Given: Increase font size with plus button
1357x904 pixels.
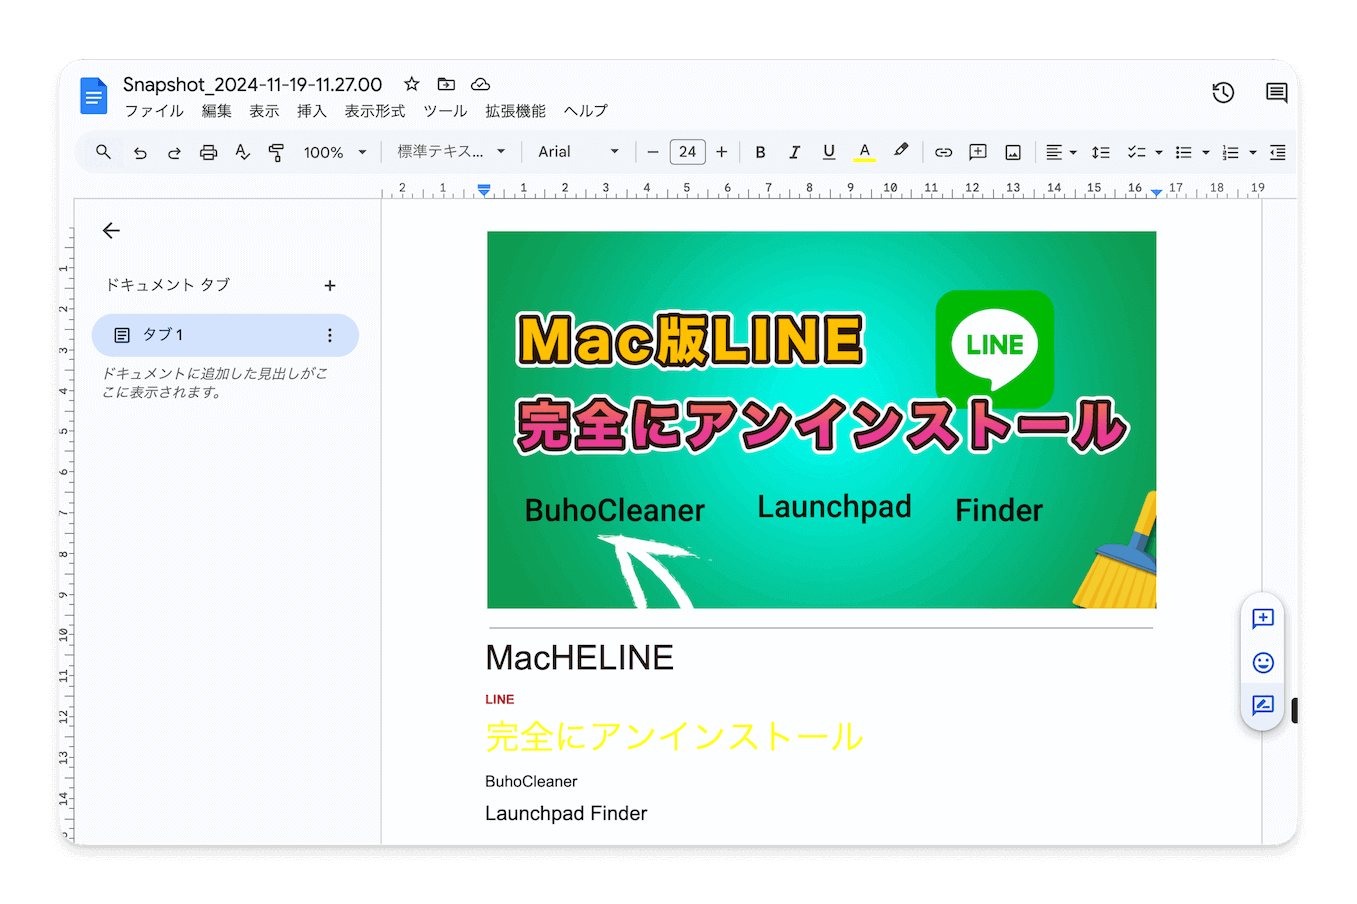Looking at the screenshot, I should (x=722, y=152).
